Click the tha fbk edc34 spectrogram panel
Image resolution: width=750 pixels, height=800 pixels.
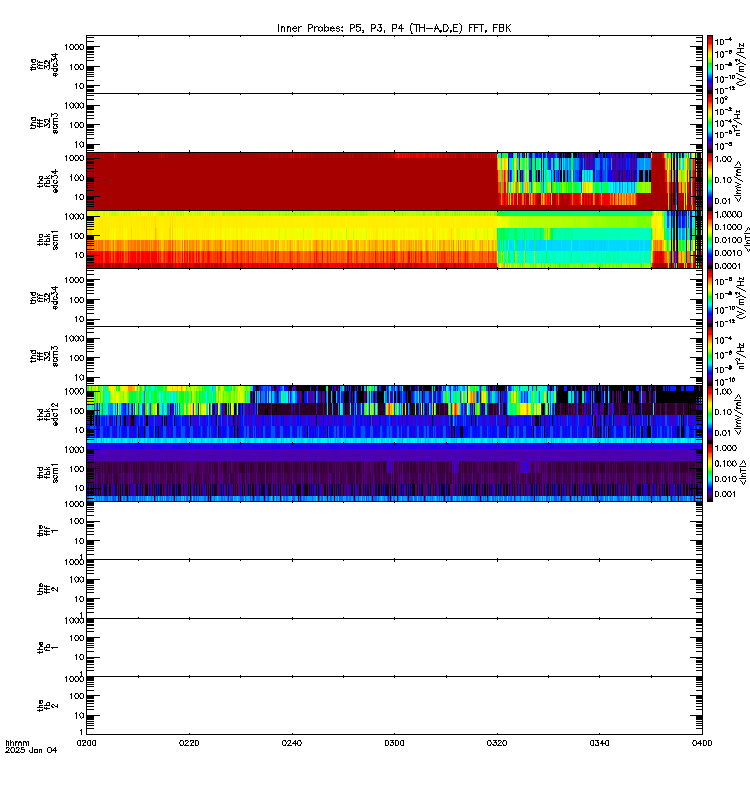click(394, 181)
